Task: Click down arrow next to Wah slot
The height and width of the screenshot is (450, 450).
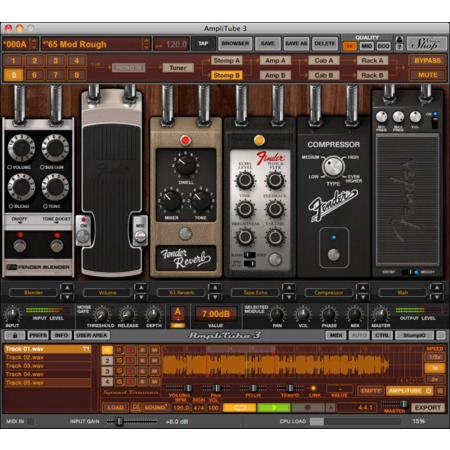Action: 436,297
